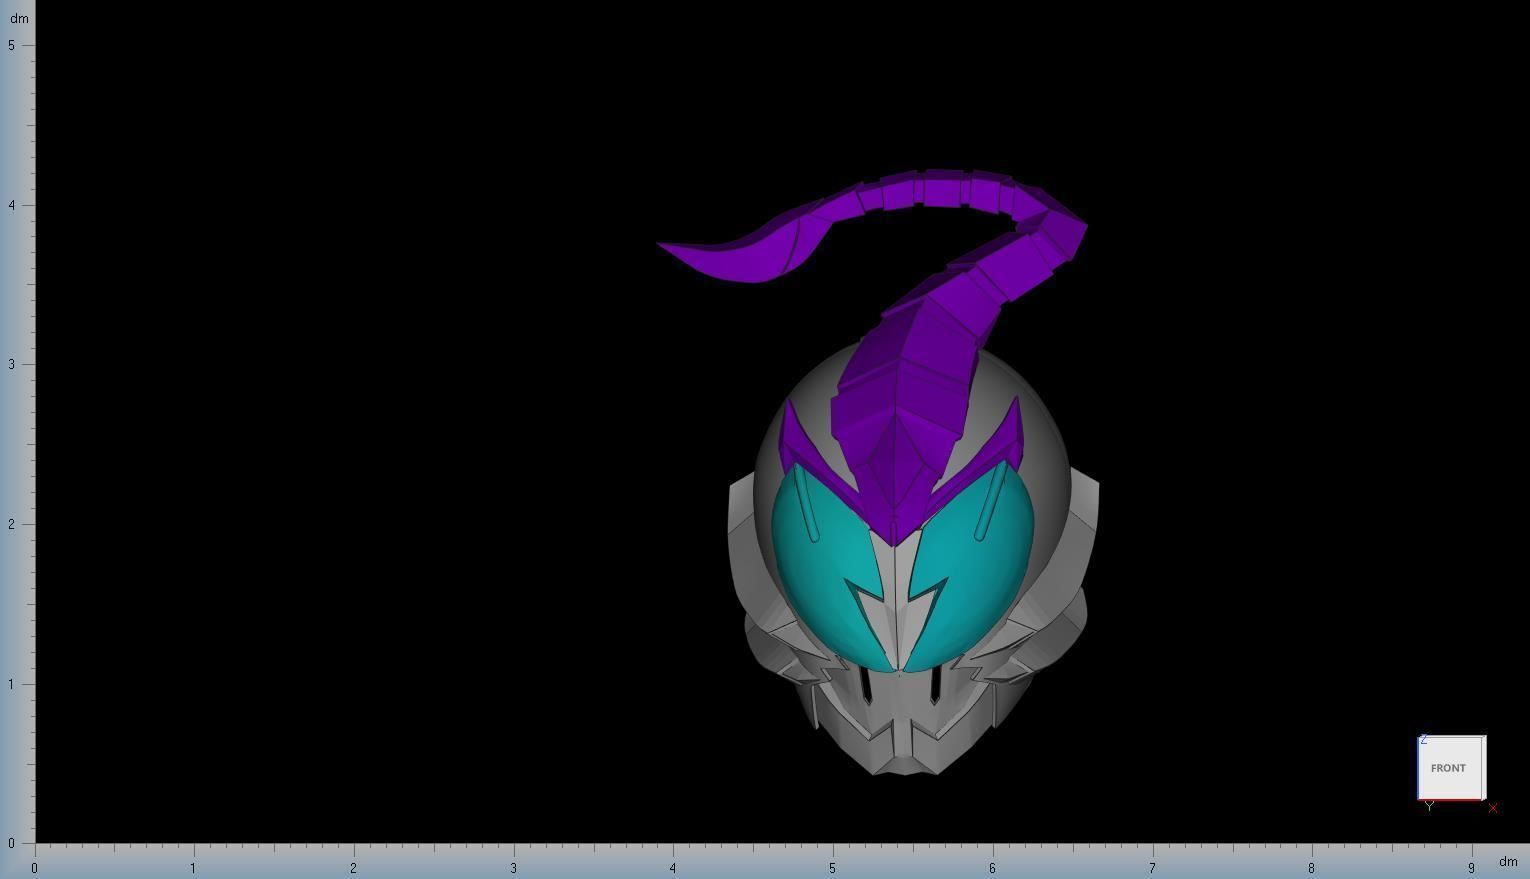
Task: Click the 4 mark on the vertical ruler
Action: click(x=11, y=205)
